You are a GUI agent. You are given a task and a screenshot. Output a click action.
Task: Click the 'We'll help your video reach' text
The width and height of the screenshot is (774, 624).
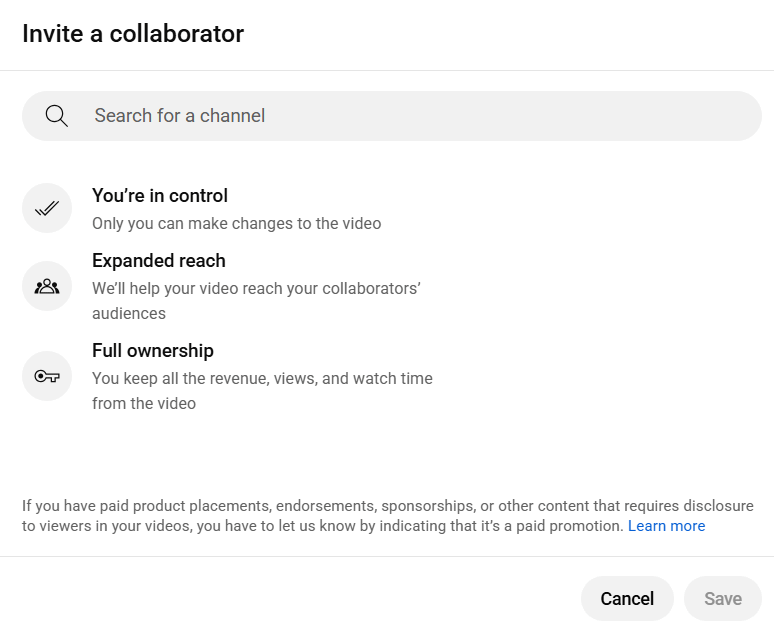point(255,289)
